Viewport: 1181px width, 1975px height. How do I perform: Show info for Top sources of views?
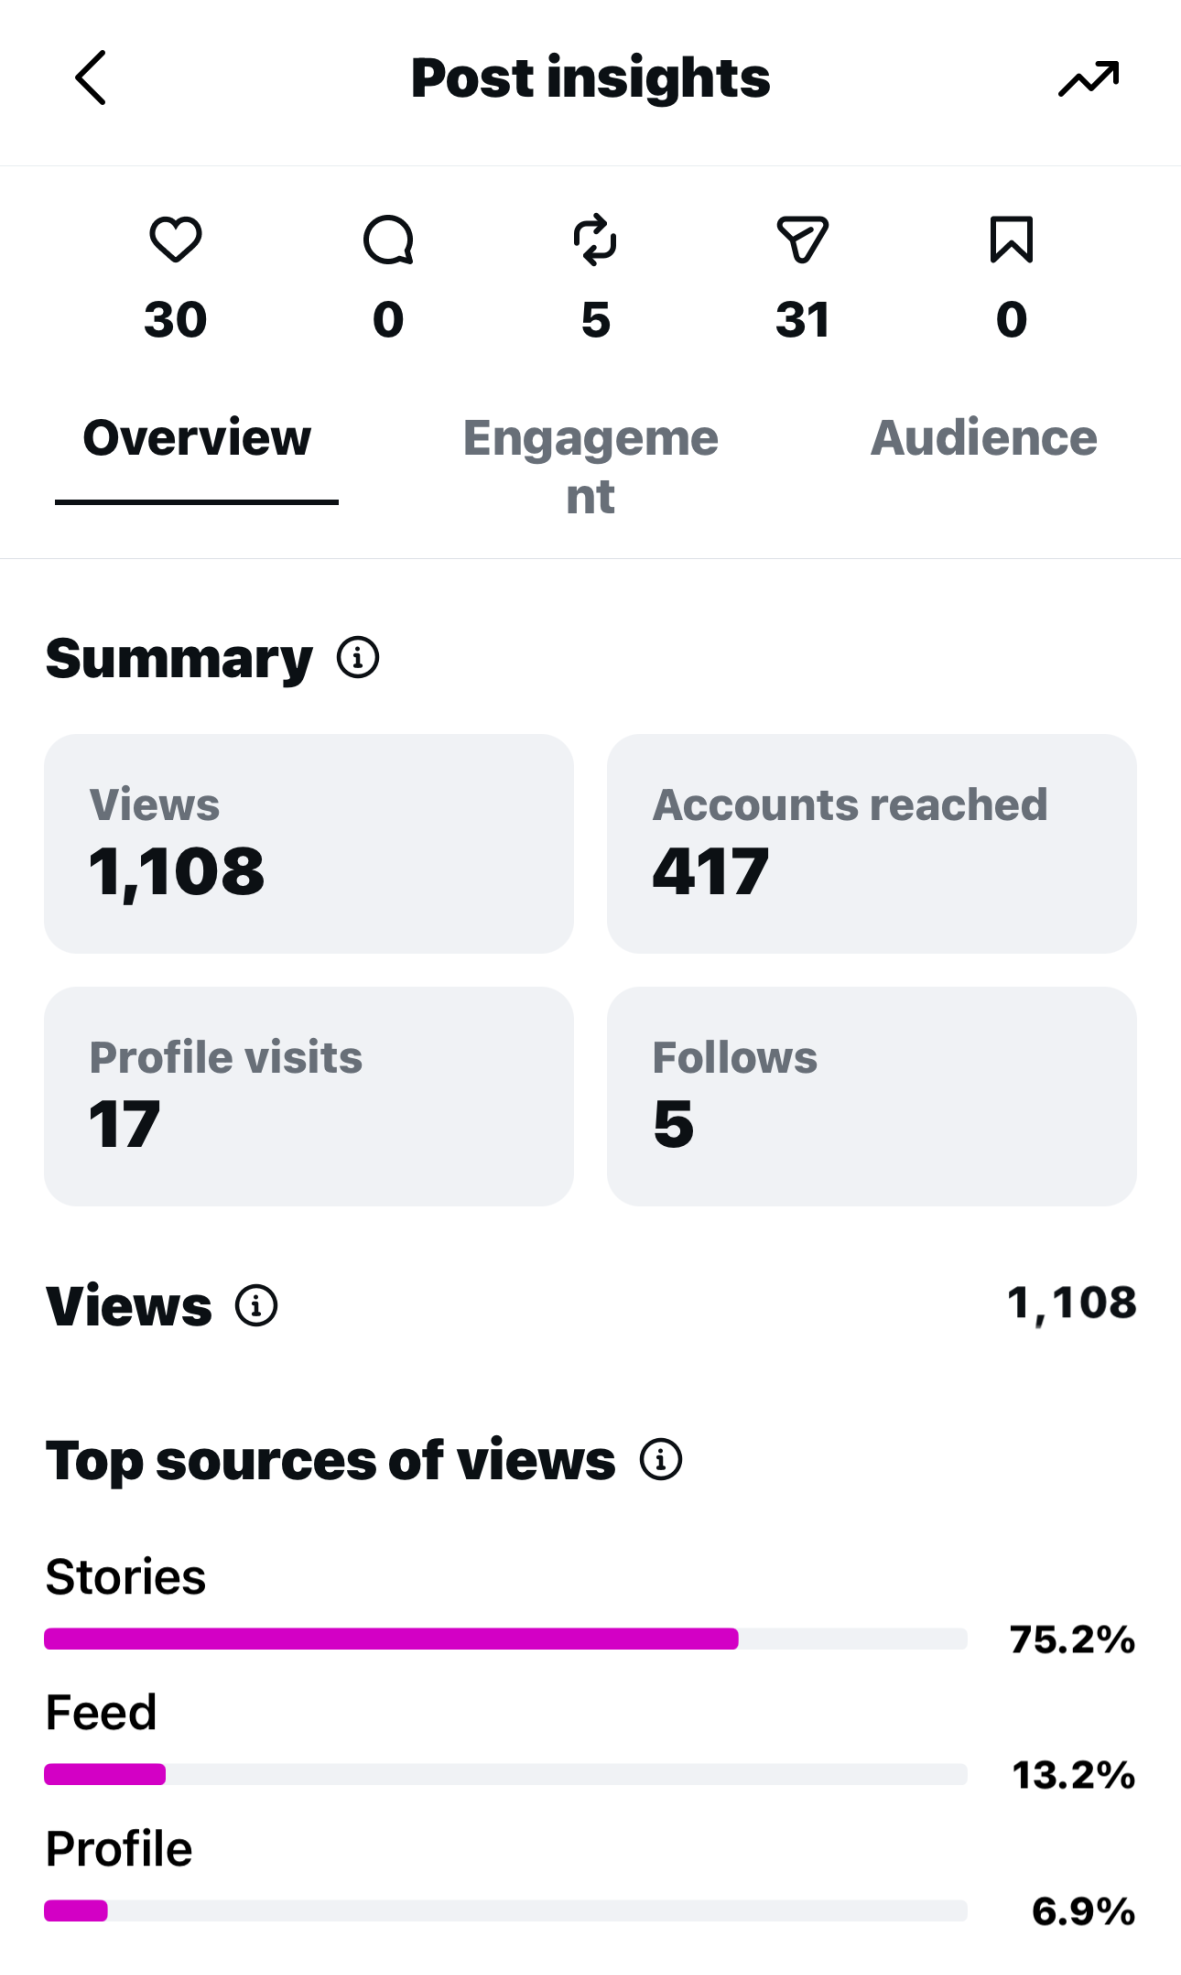point(661,1460)
